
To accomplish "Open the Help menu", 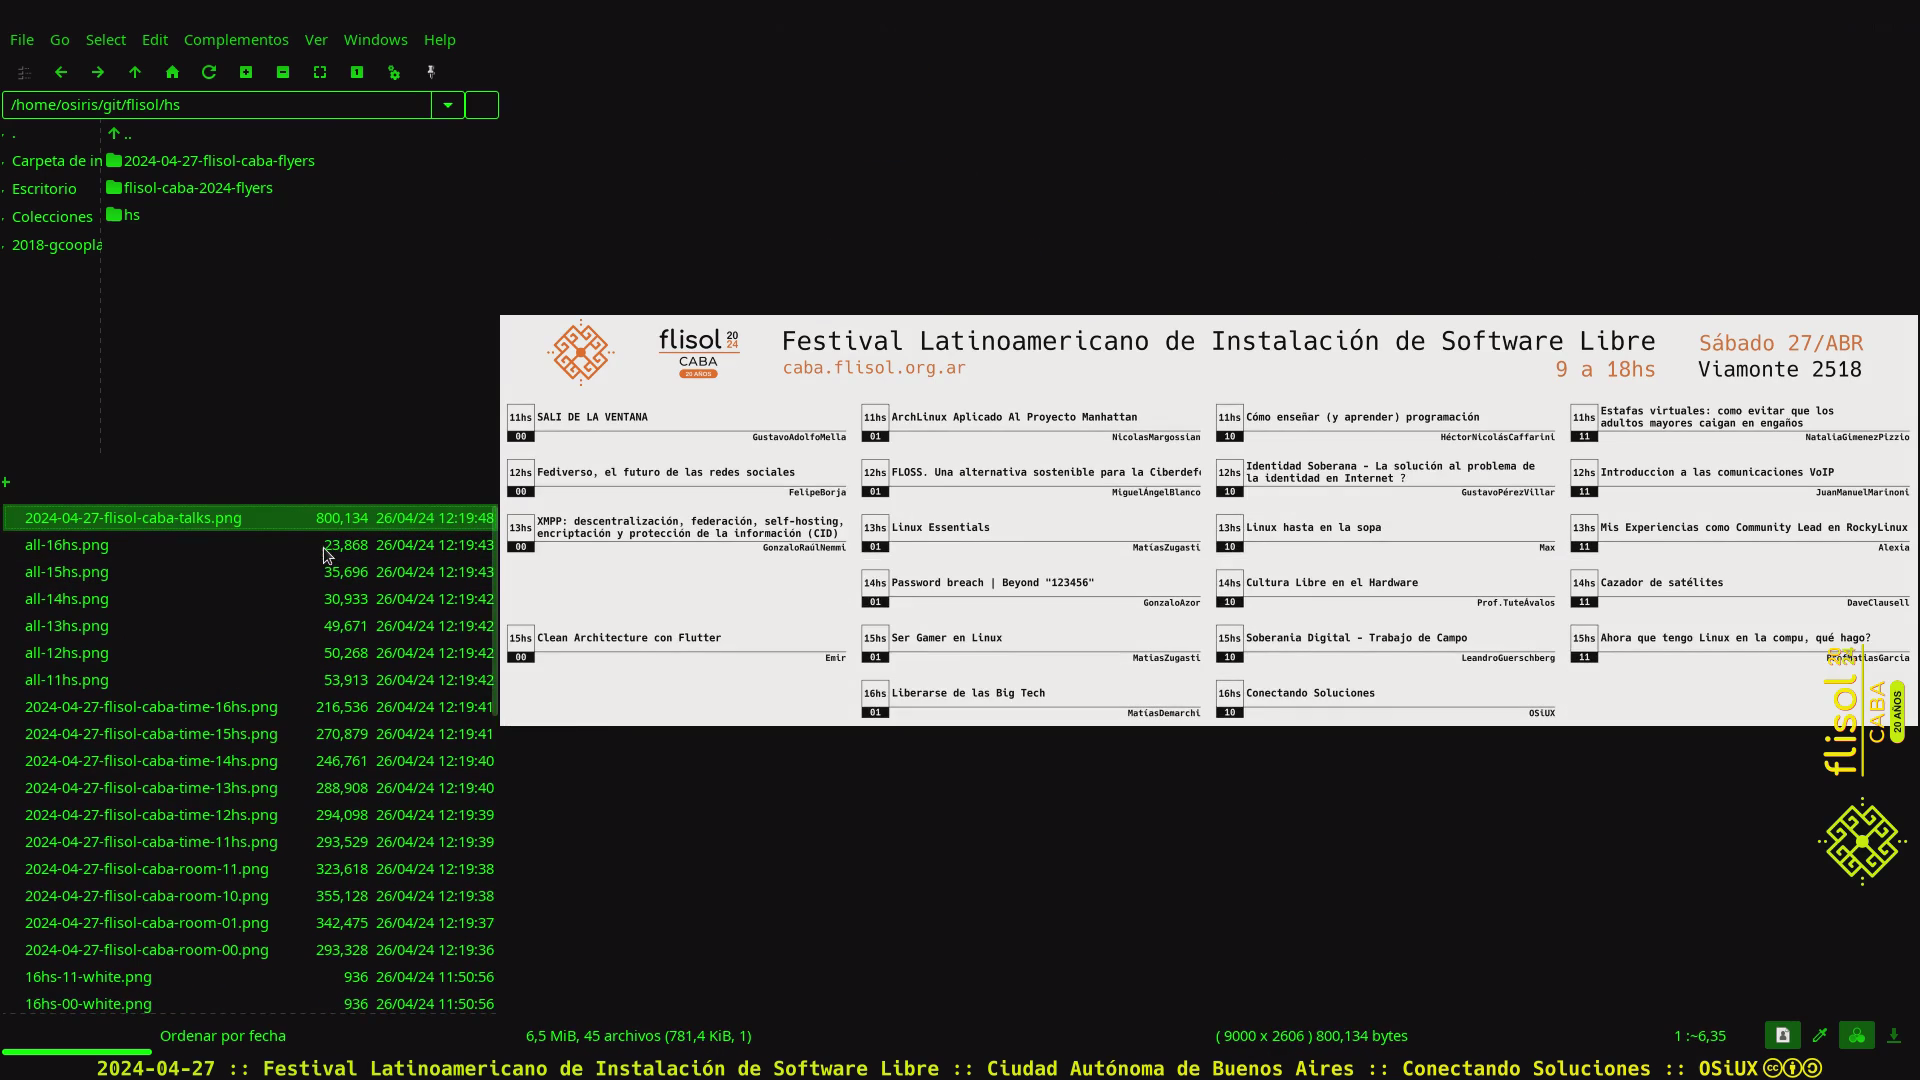I will [x=440, y=40].
